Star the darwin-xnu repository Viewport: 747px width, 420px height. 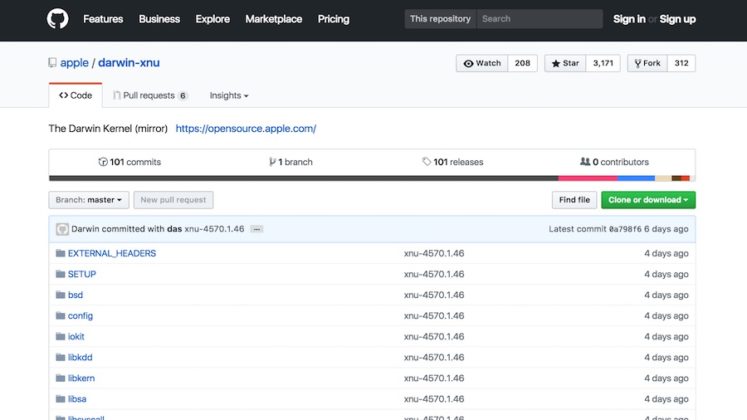point(565,63)
